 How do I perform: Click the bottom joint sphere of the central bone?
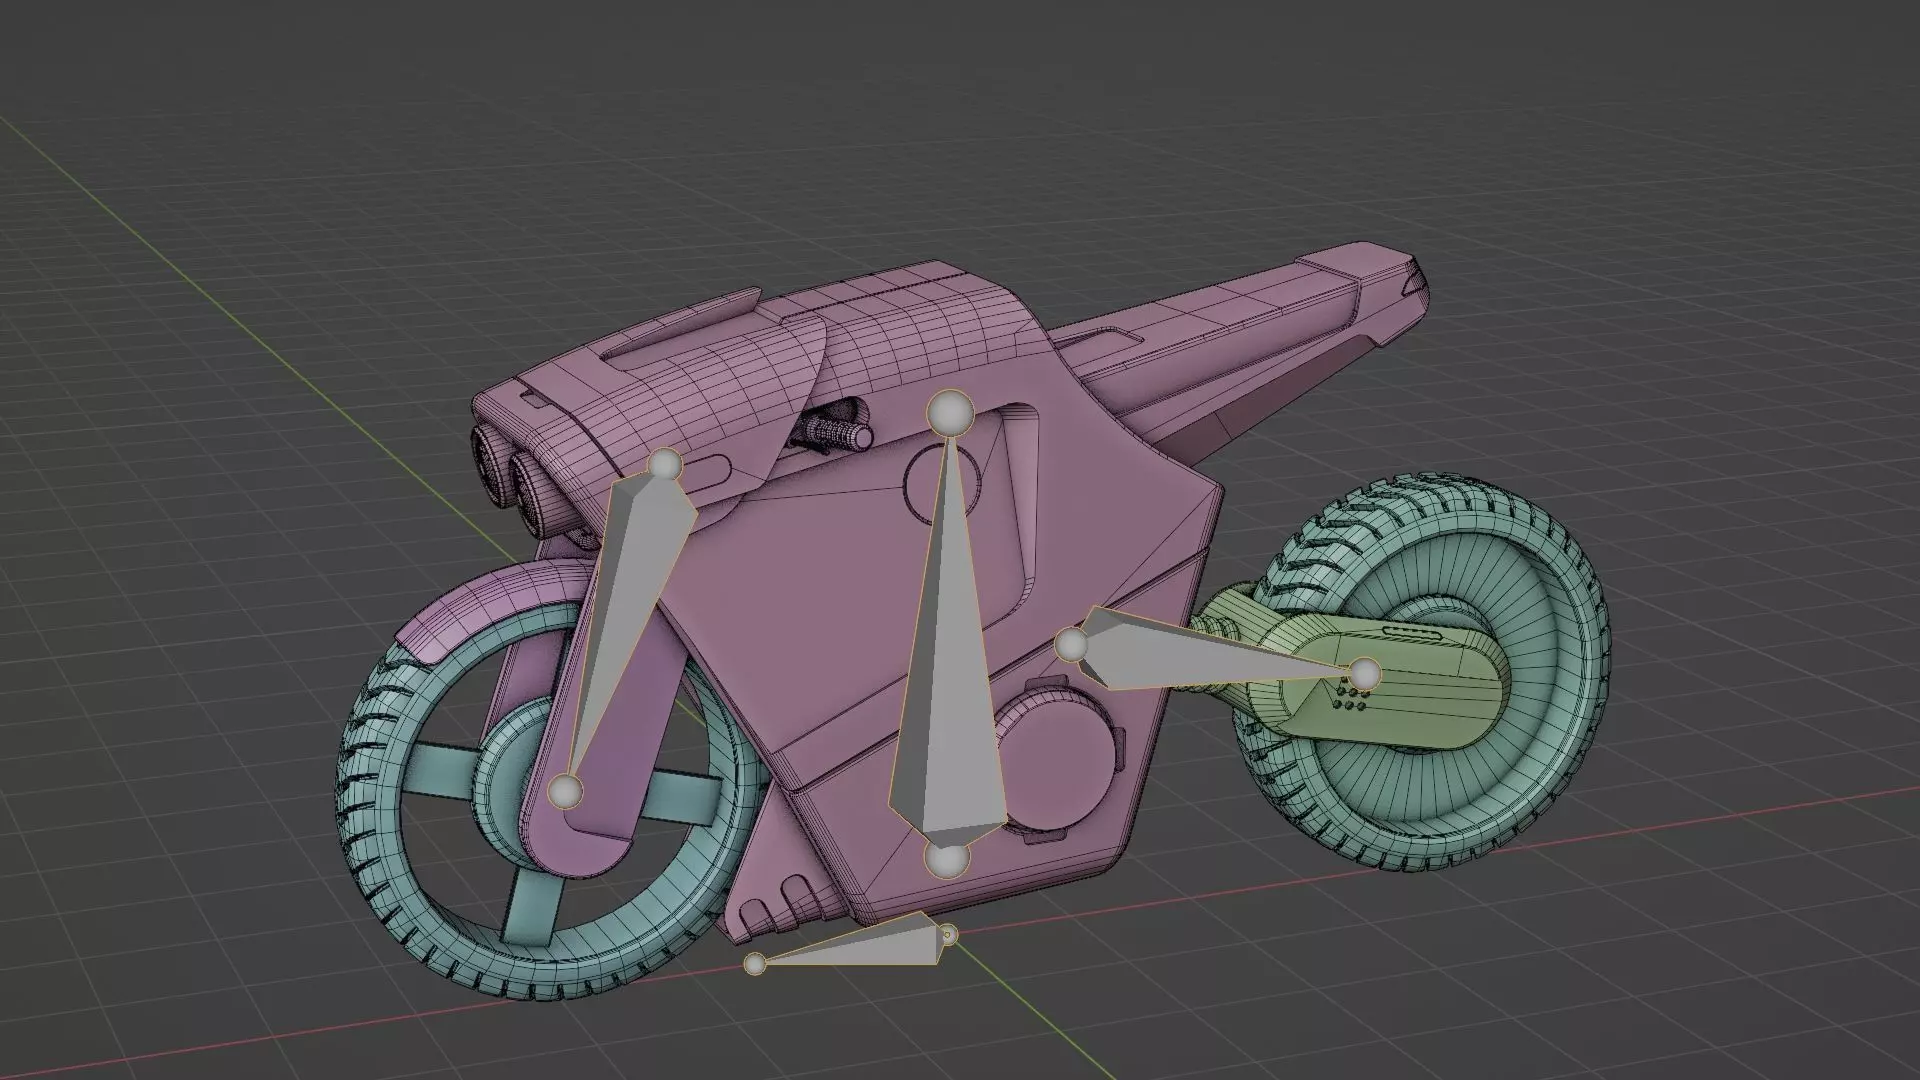[946, 859]
